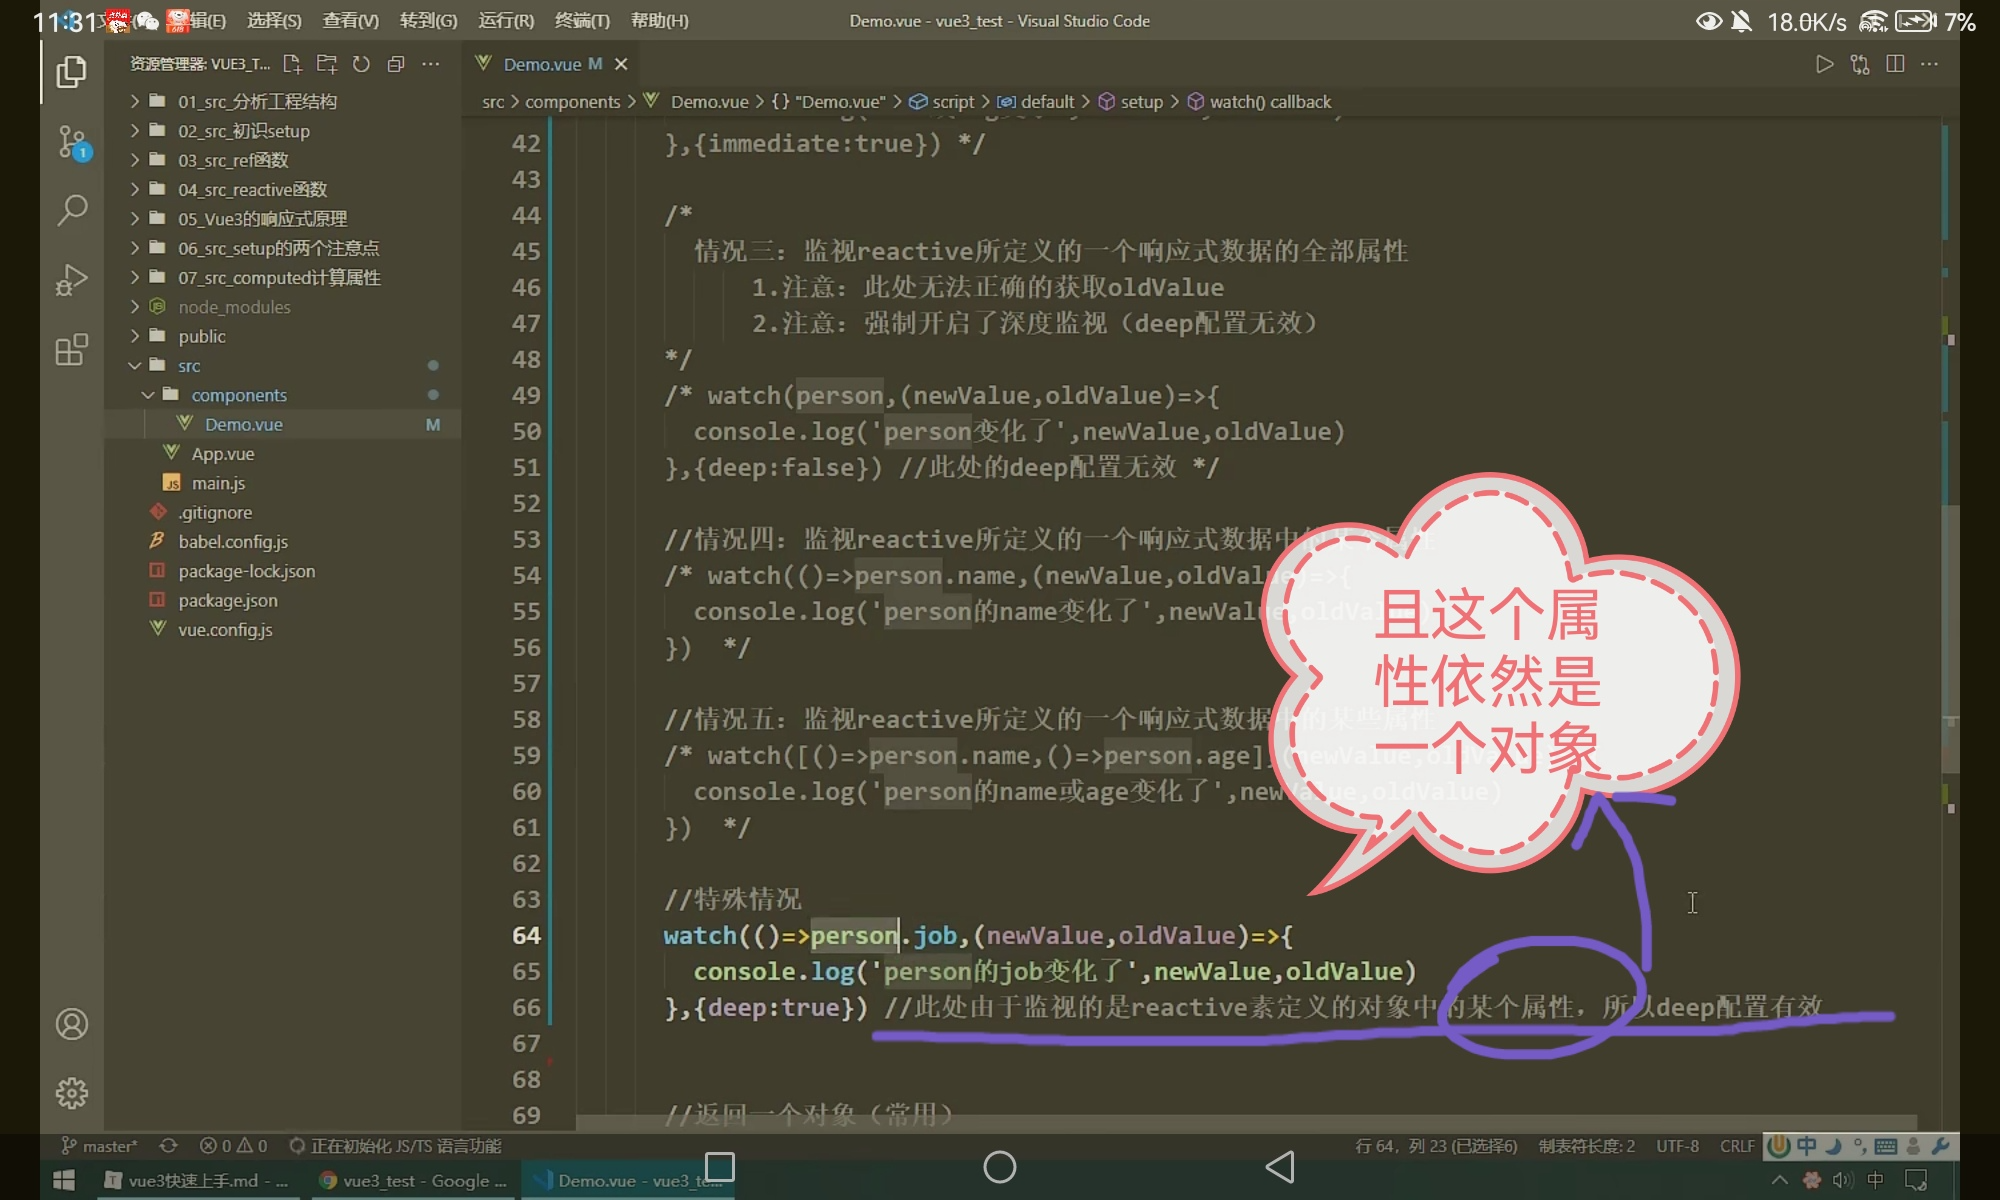Run the code with play icon
Viewport: 2000px width, 1200px height.
pos(1824,64)
